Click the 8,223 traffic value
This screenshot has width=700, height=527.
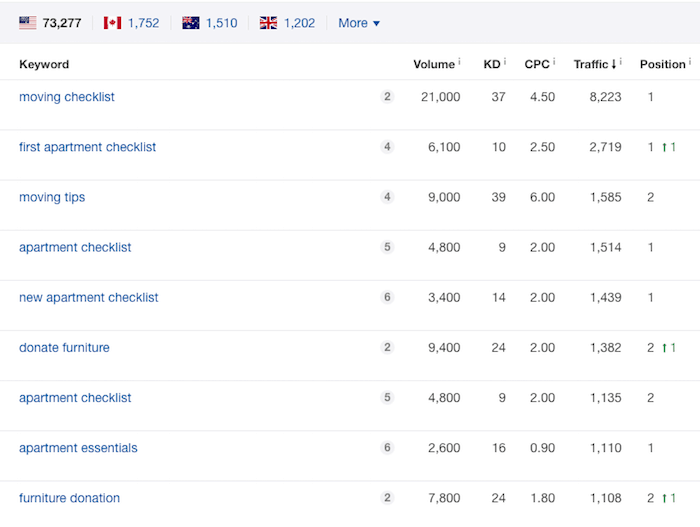pyautogui.click(x=605, y=97)
